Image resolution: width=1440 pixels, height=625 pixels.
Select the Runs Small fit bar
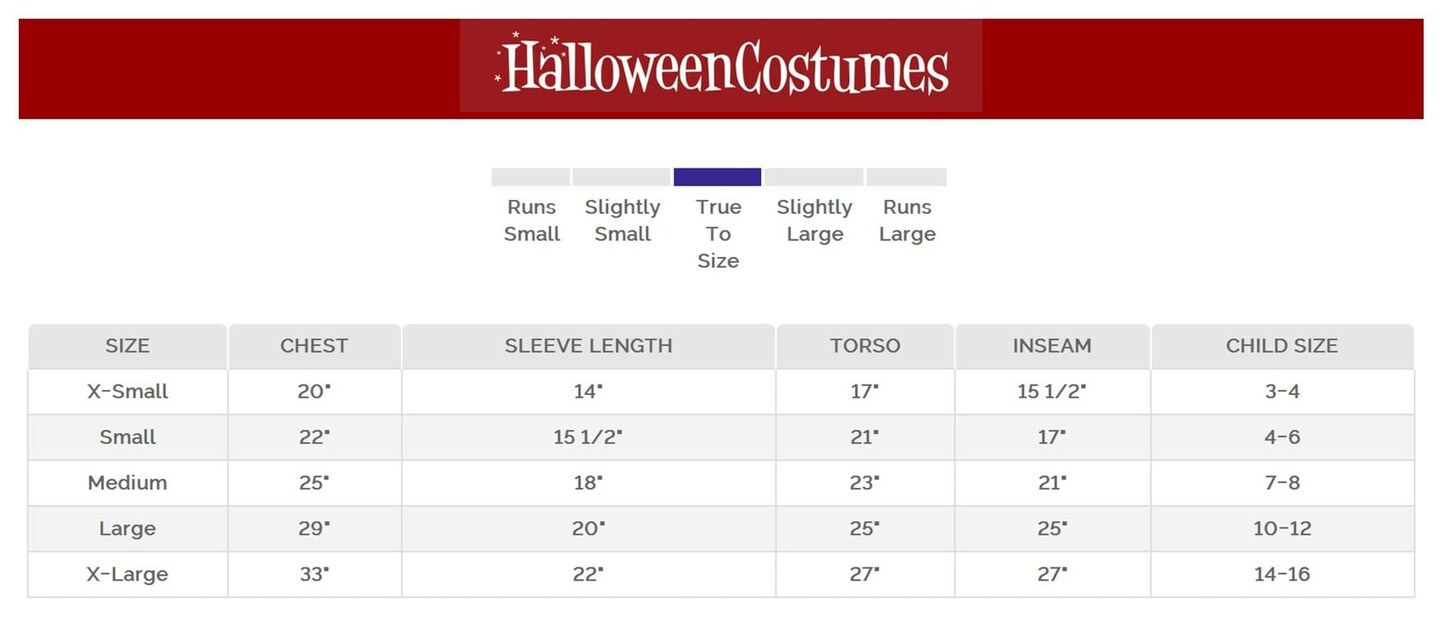click(x=530, y=177)
